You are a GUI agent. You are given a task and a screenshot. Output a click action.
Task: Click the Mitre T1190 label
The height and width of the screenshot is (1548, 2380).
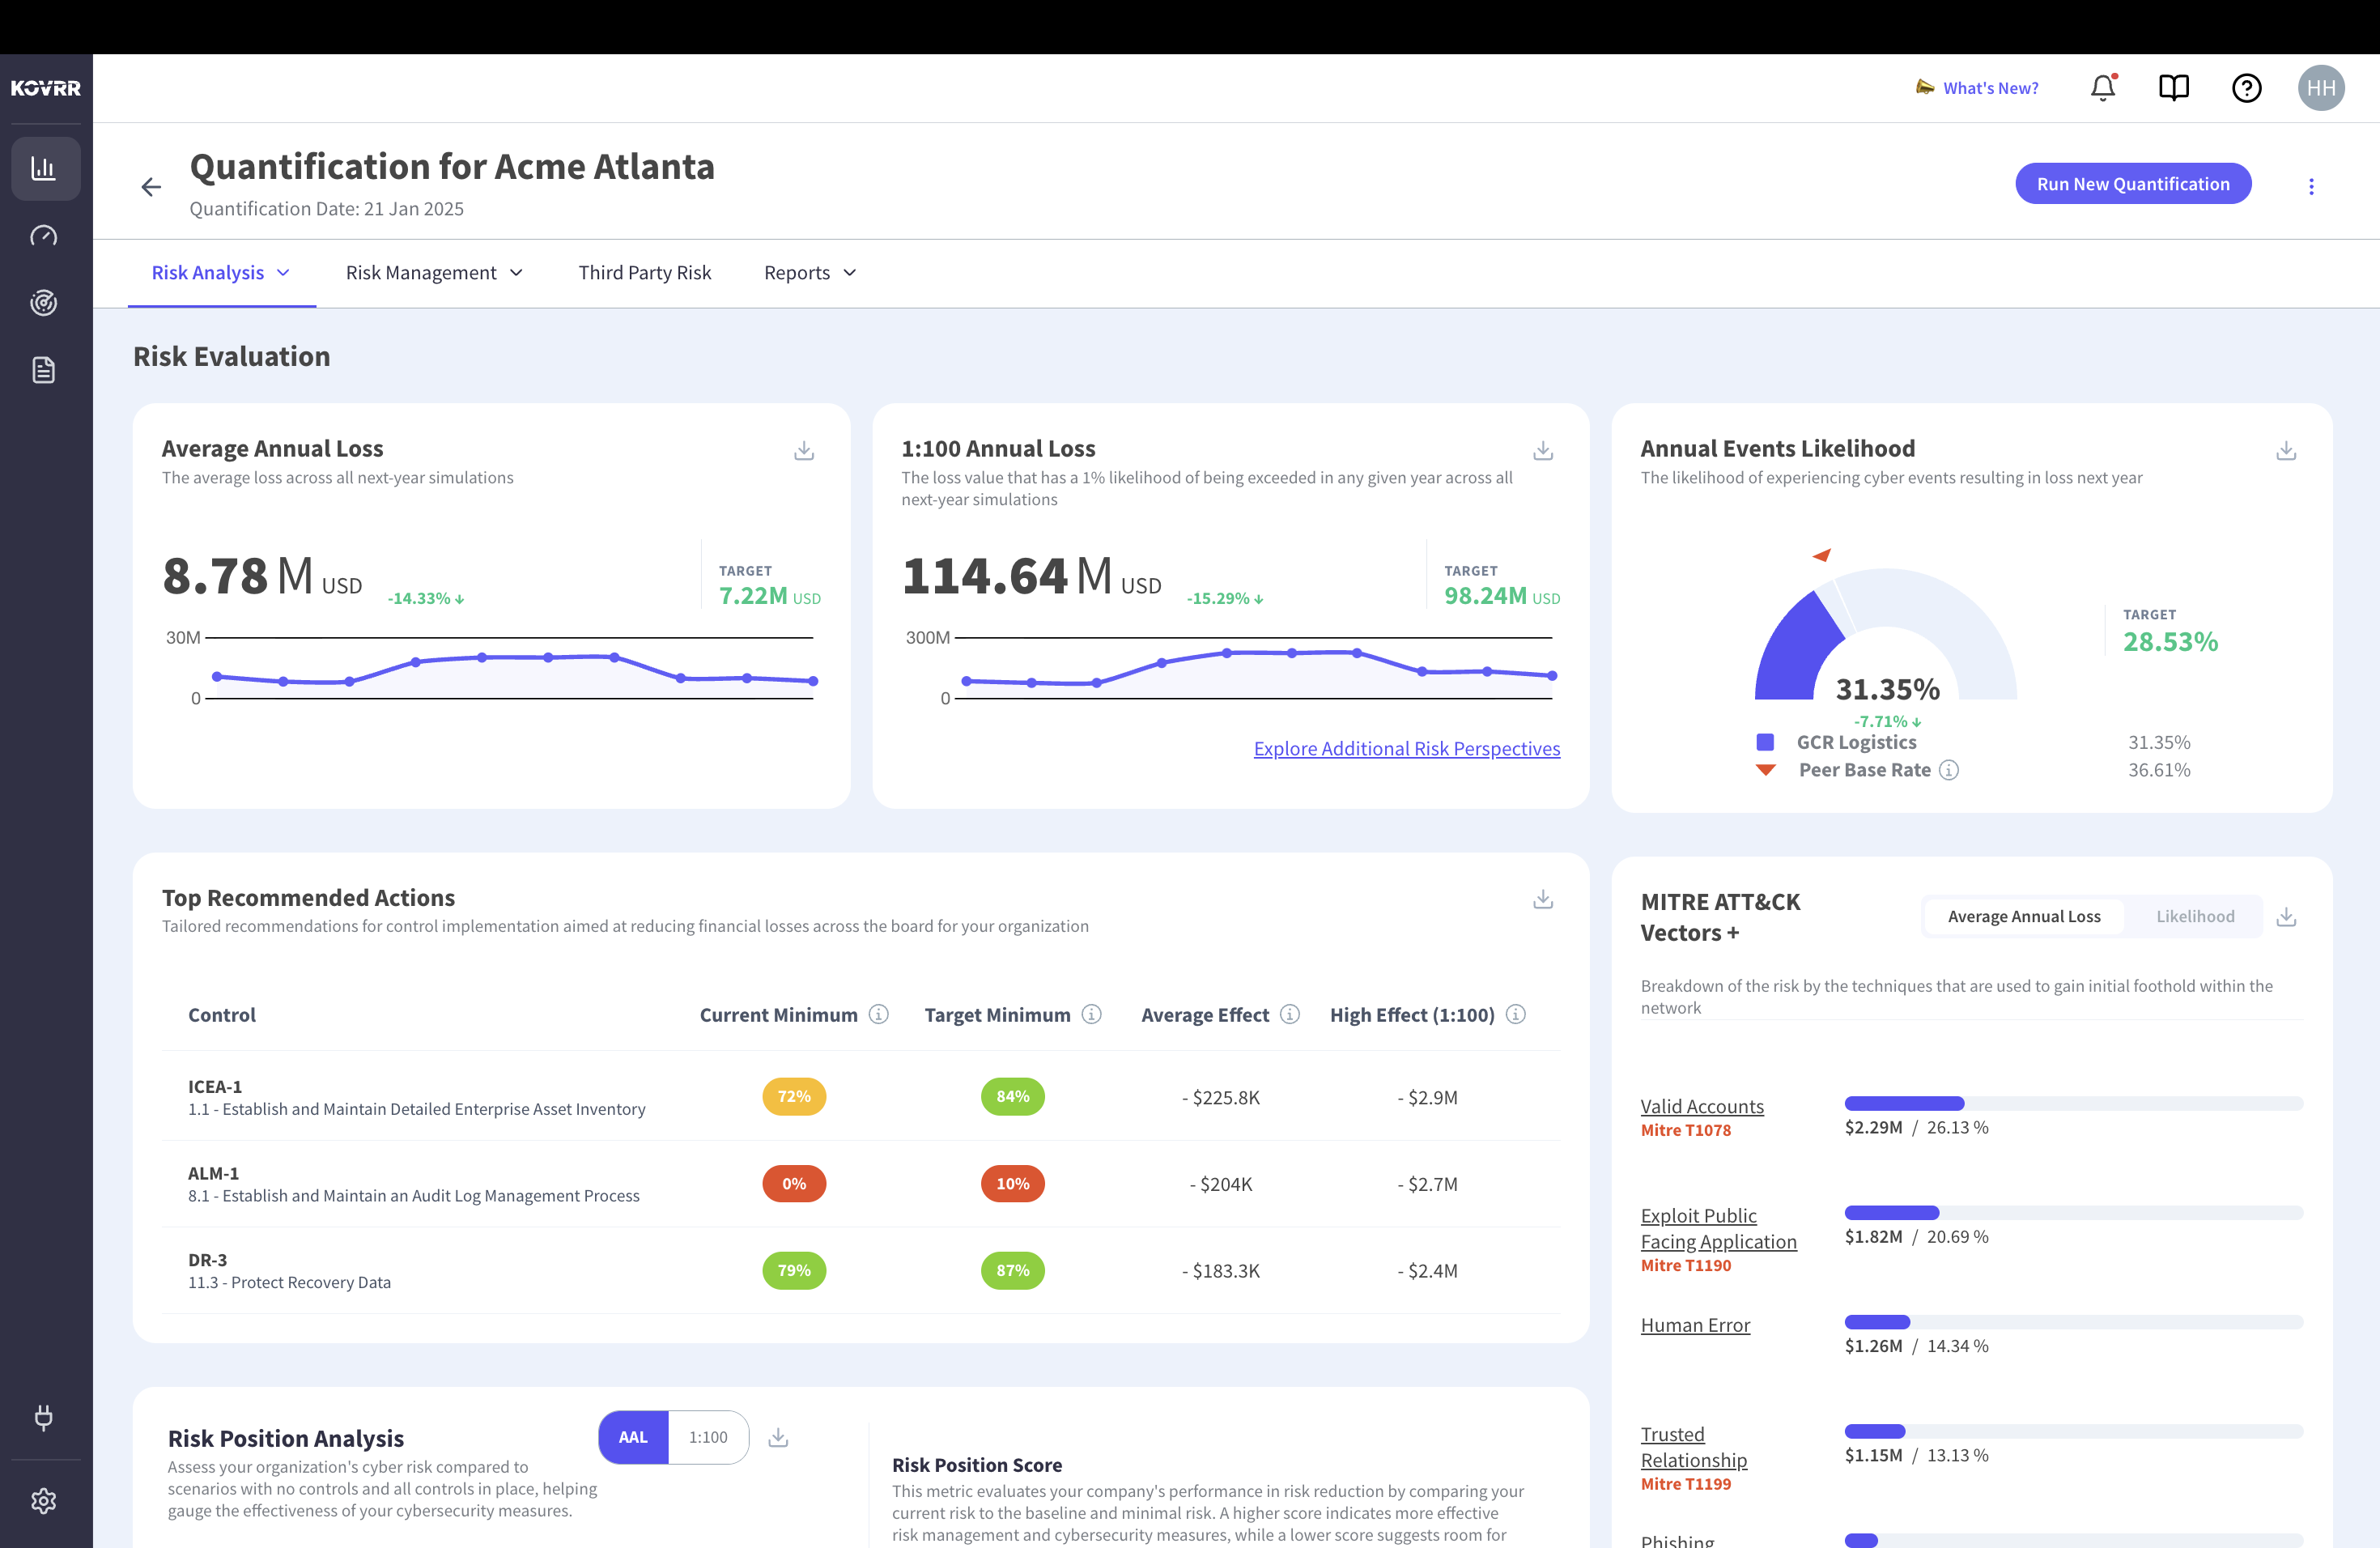click(x=1685, y=1265)
